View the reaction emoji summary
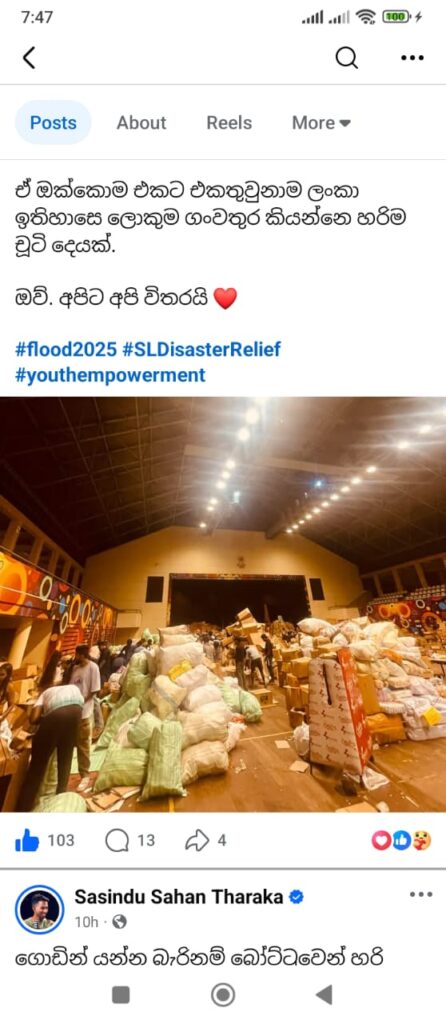The image size is (446, 1024). (x=401, y=840)
